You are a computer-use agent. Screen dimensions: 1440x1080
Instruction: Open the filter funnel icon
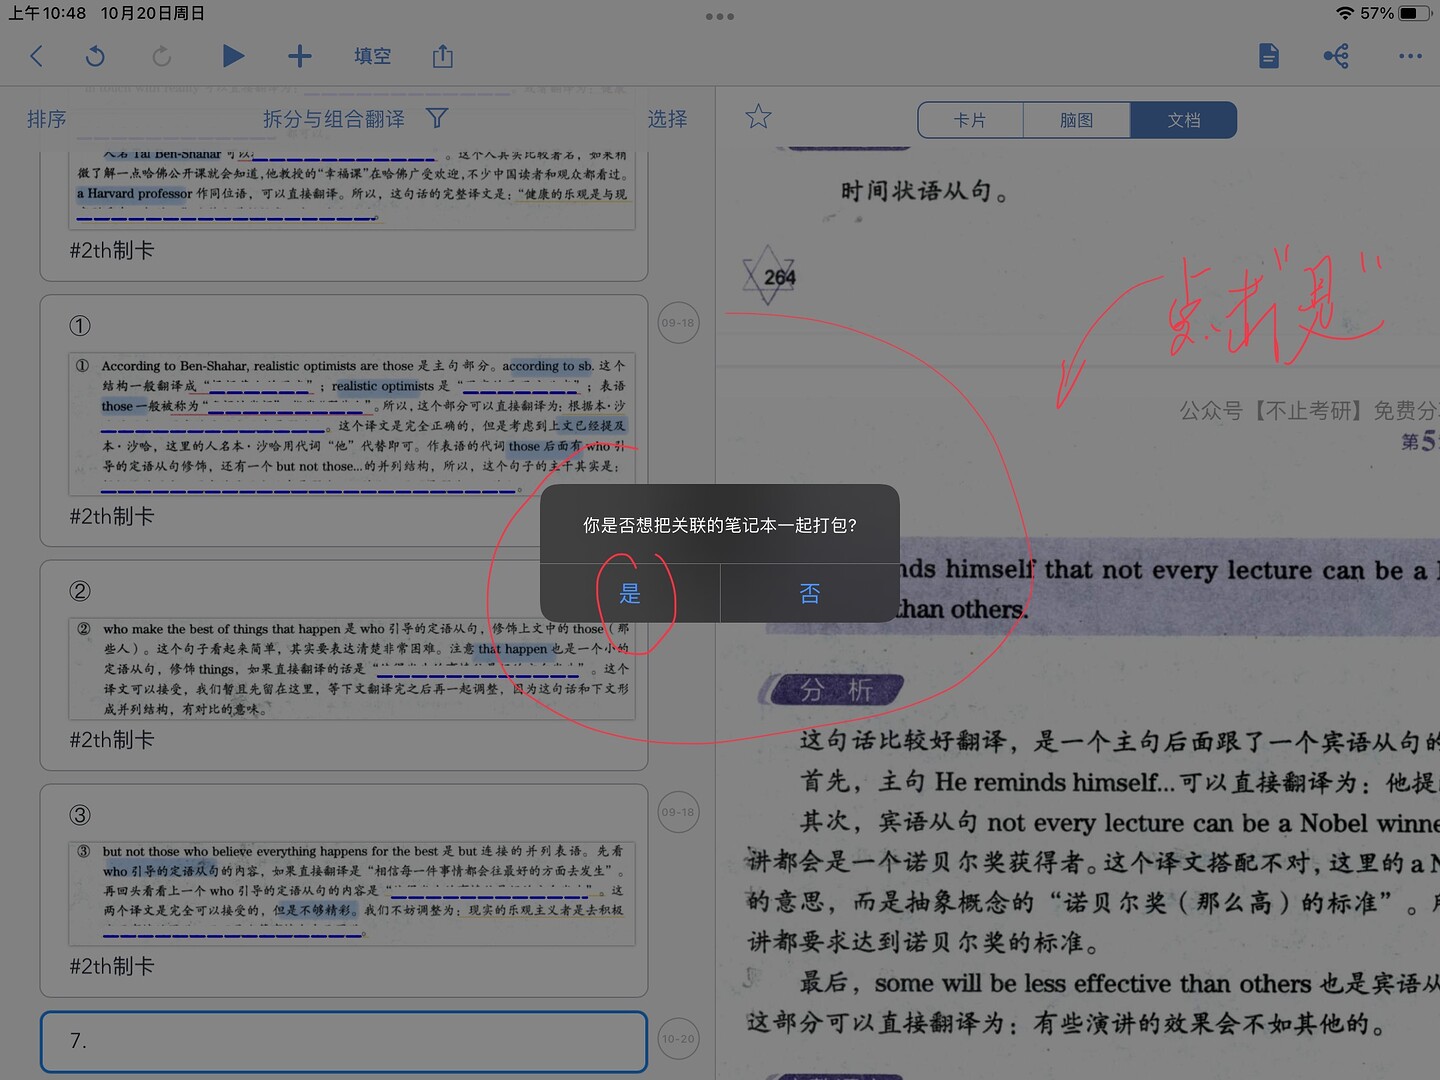tap(437, 118)
